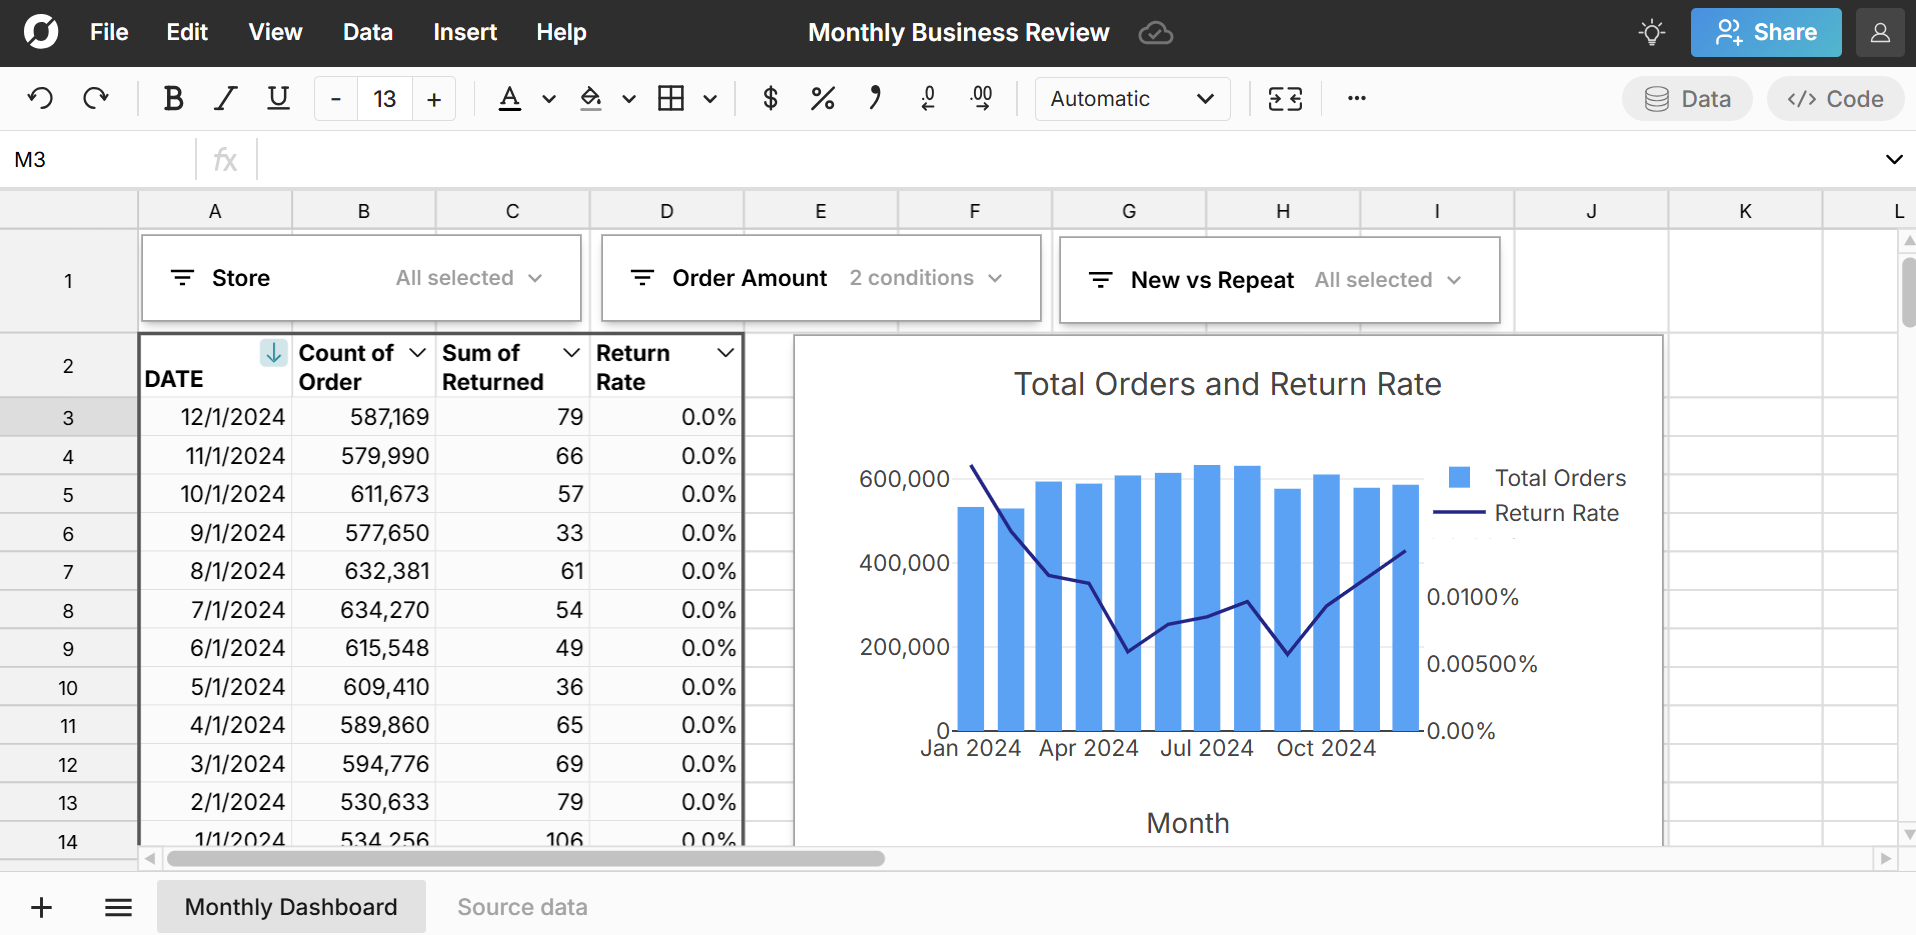1916x935 pixels.
Task: Increase decimal places
Action: (x=981, y=98)
